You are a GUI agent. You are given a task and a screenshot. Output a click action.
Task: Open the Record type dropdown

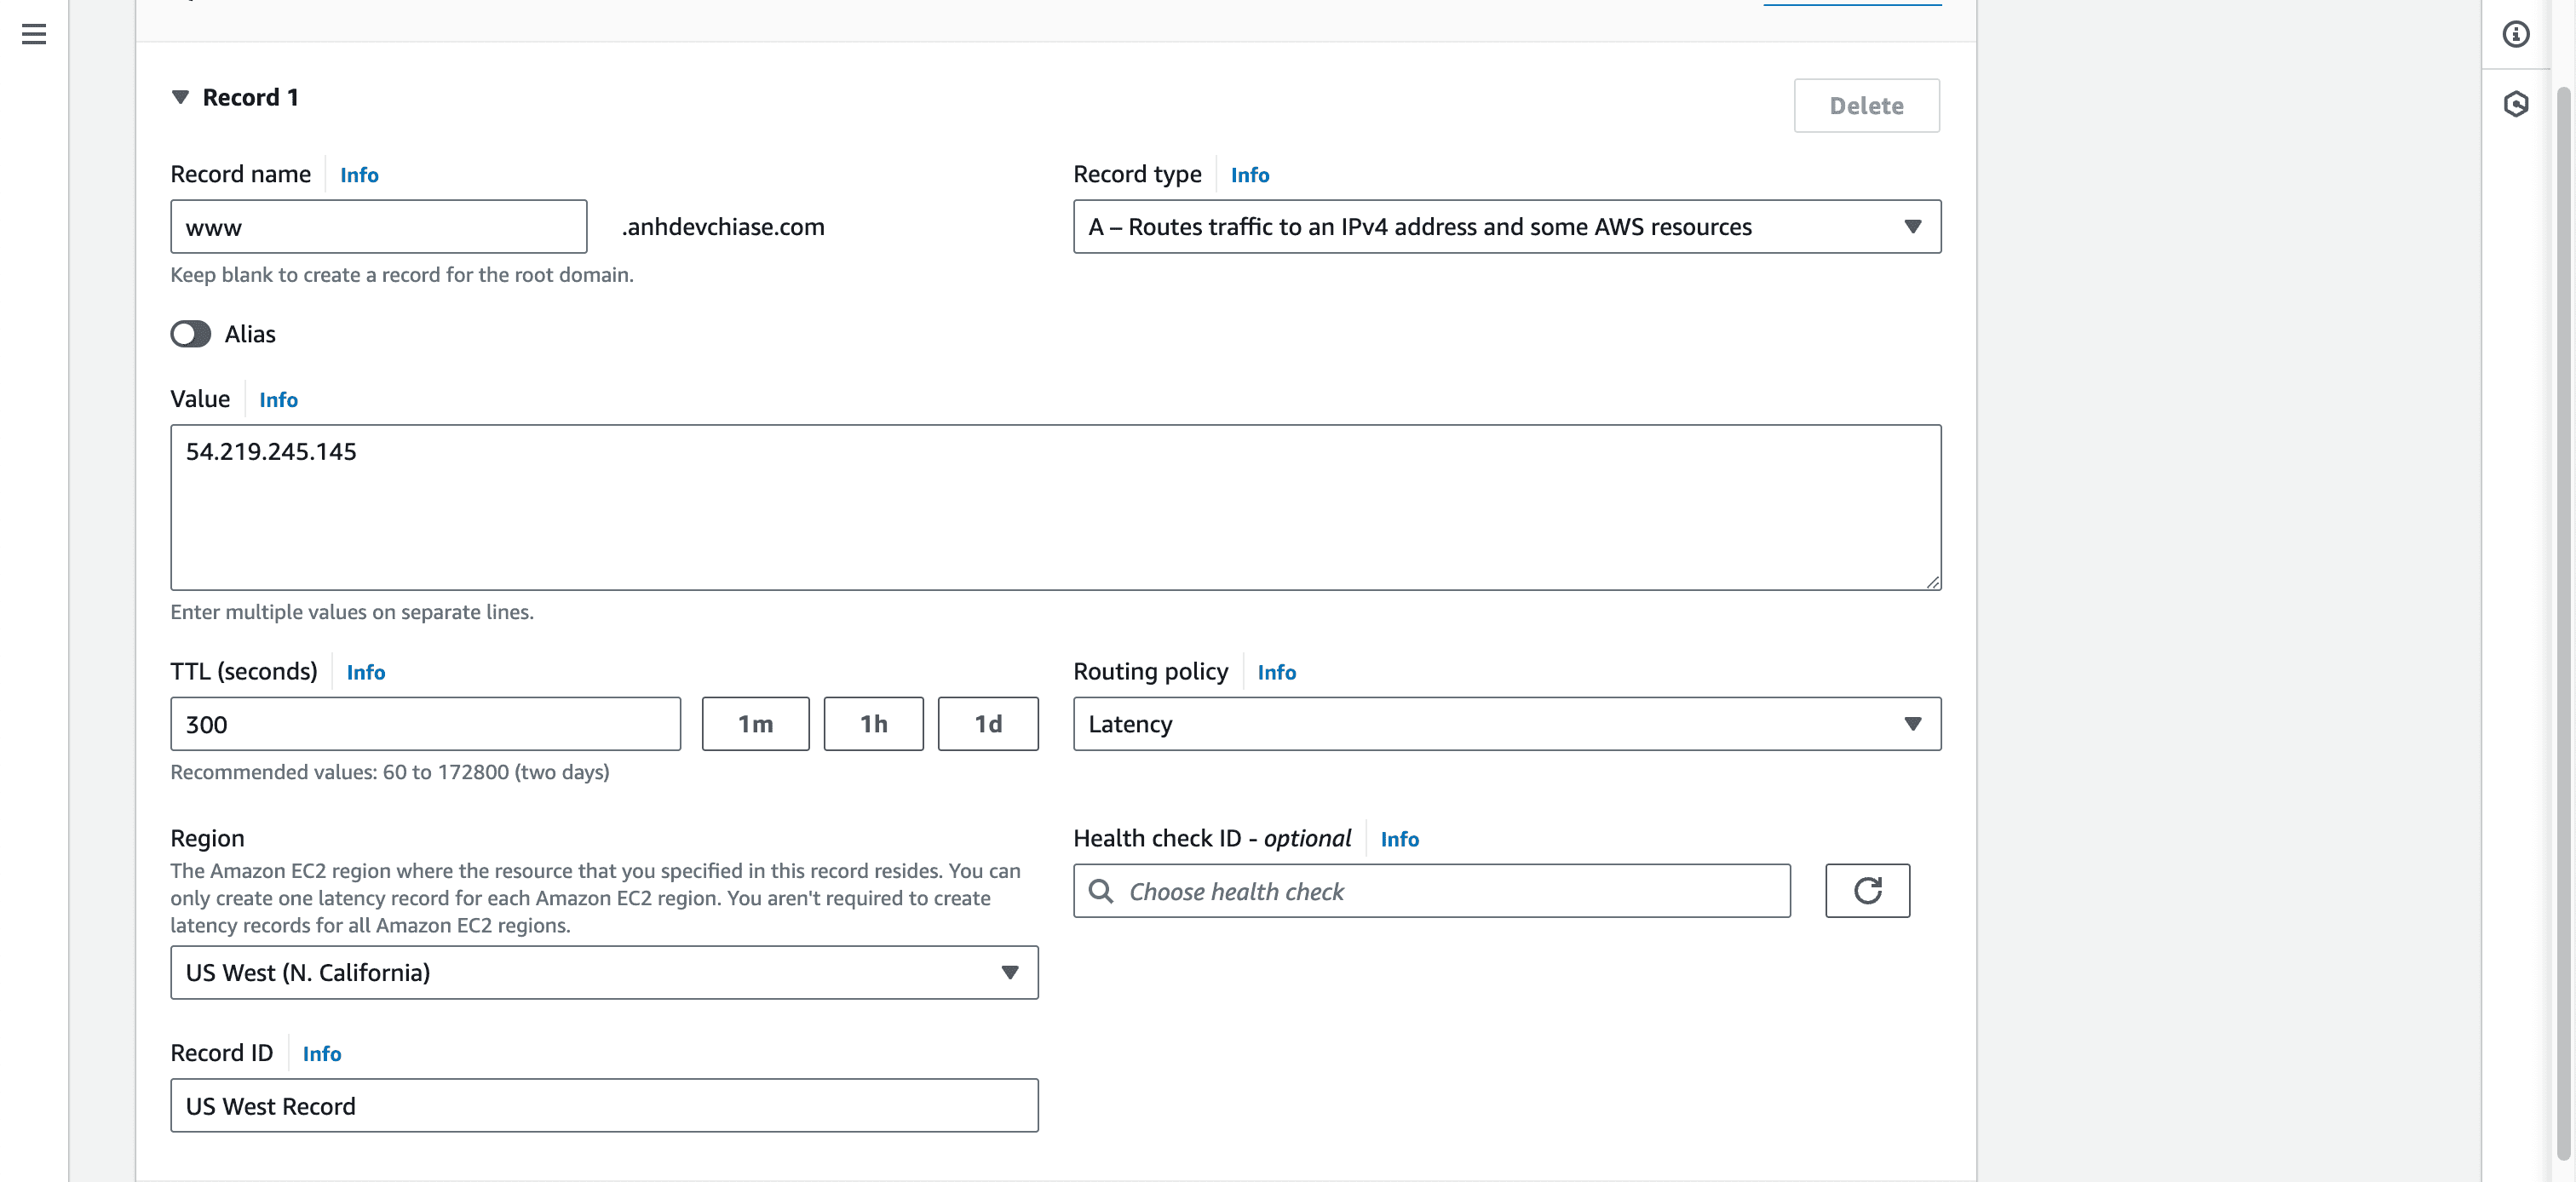[x=1506, y=227]
